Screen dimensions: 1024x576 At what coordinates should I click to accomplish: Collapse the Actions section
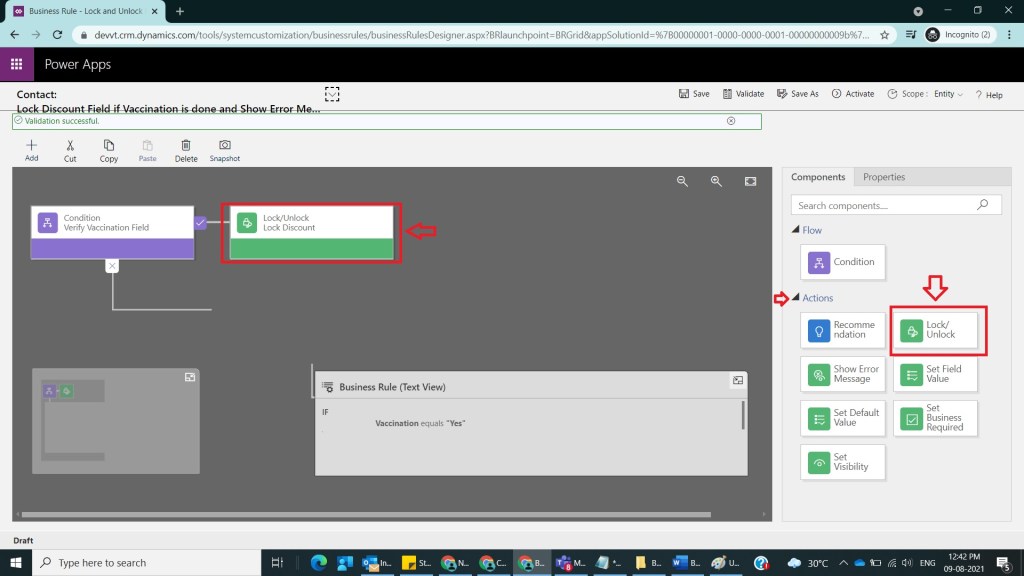pos(796,298)
